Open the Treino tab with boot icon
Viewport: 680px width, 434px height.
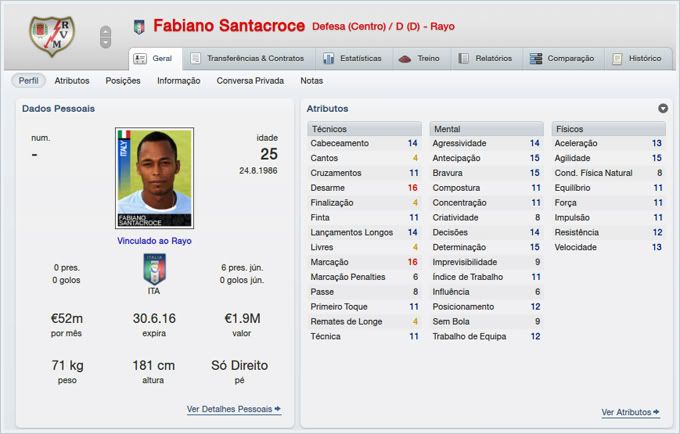405,58
